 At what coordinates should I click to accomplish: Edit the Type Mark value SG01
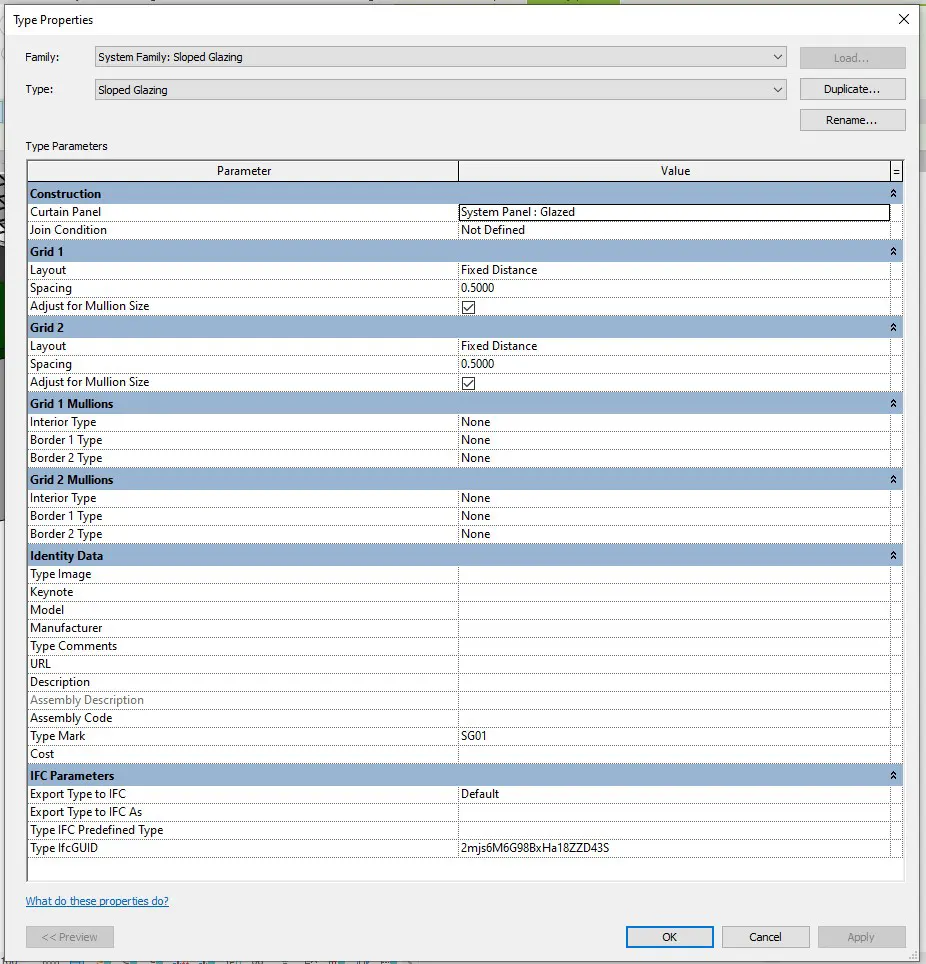[x=675, y=736]
